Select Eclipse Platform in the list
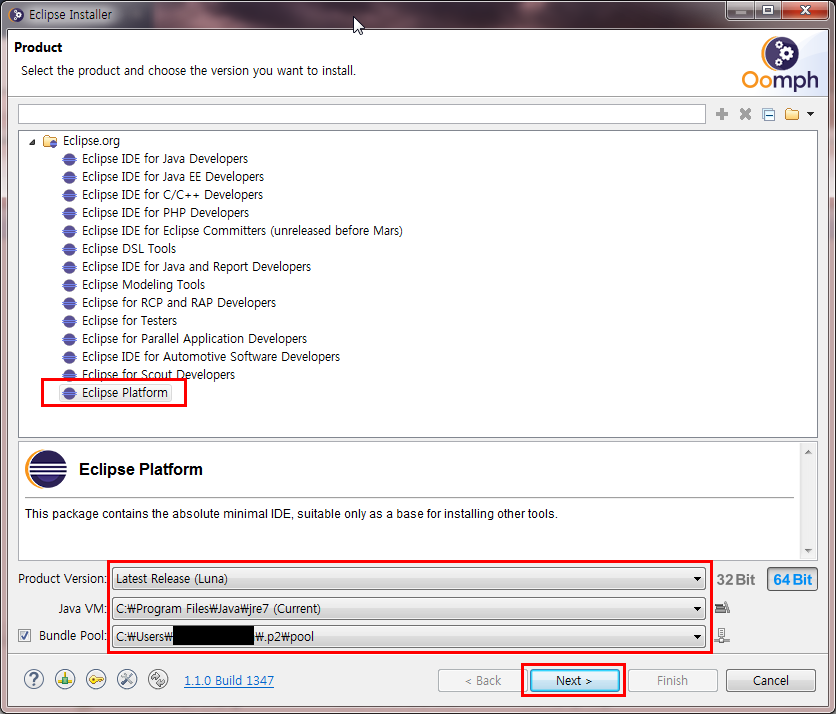The image size is (836, 714). click(124, 393)
